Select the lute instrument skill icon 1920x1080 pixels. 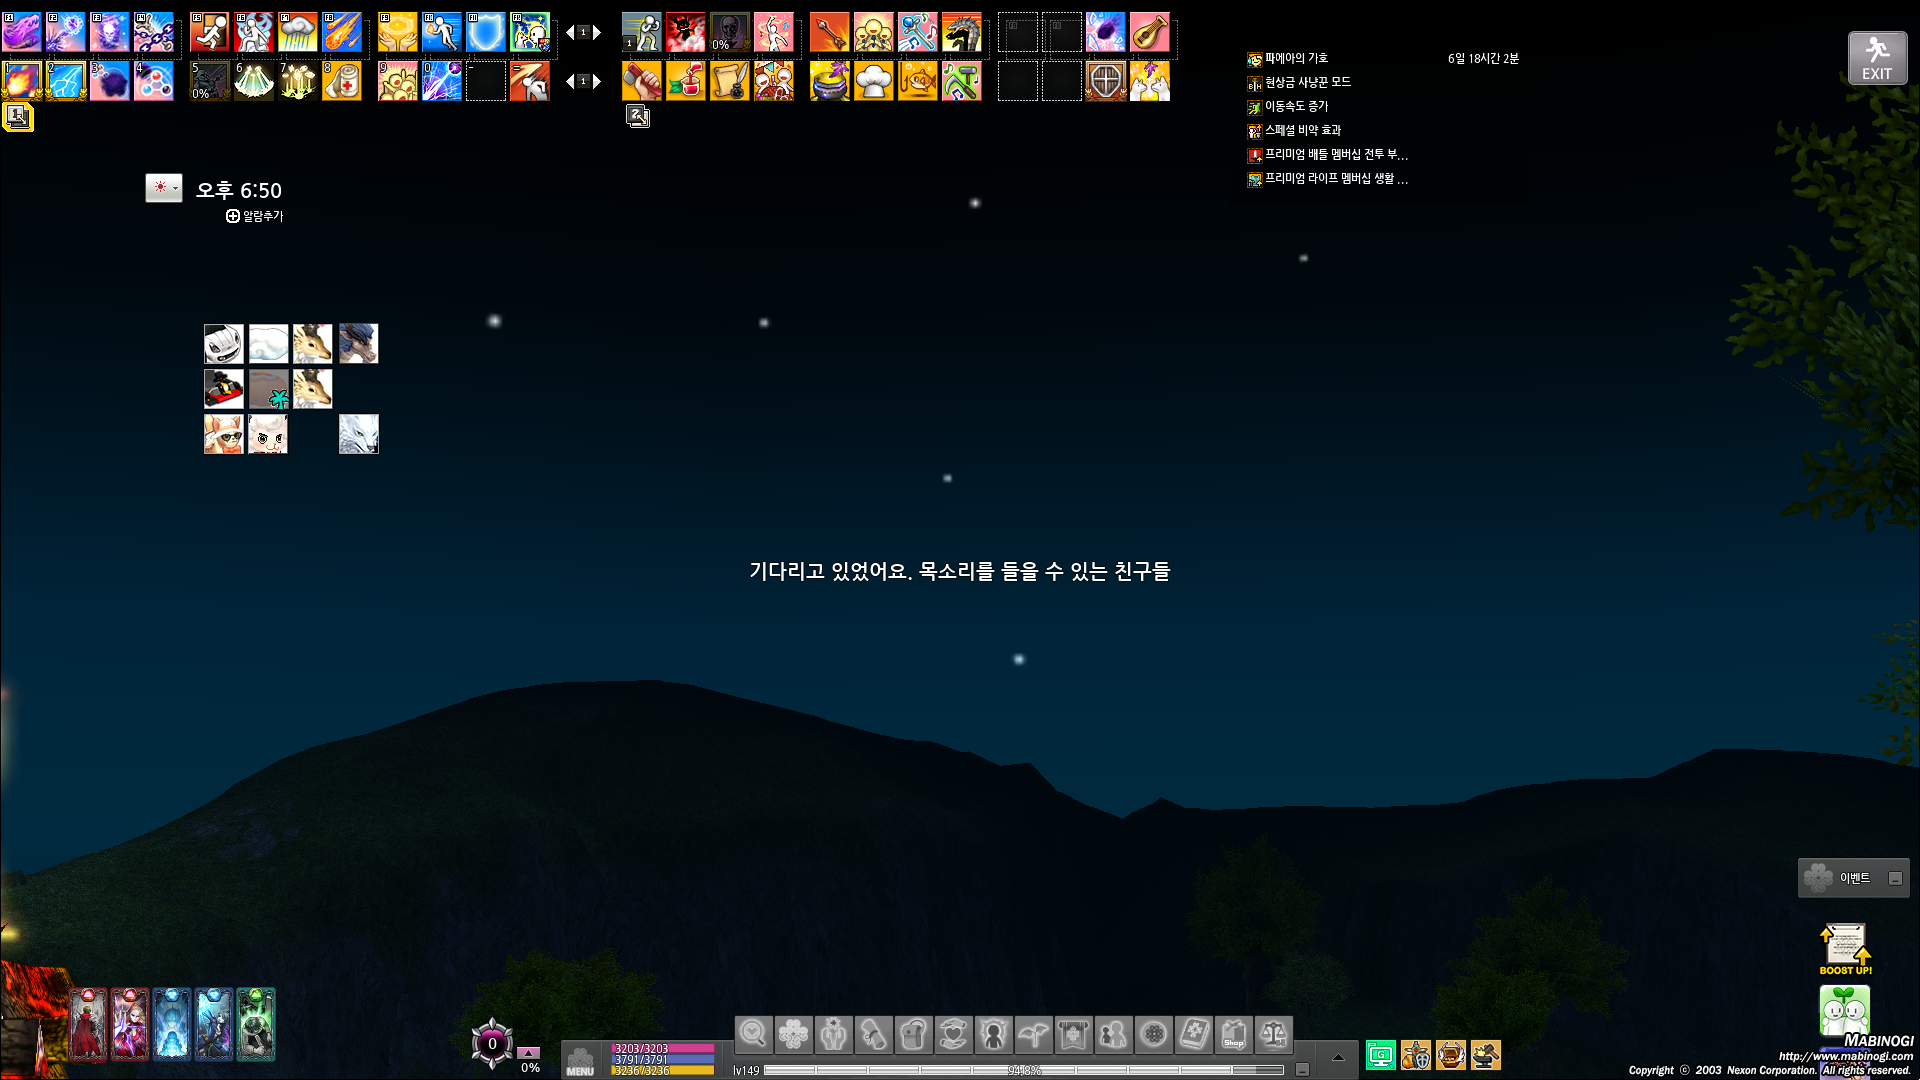click(1150, 33)
